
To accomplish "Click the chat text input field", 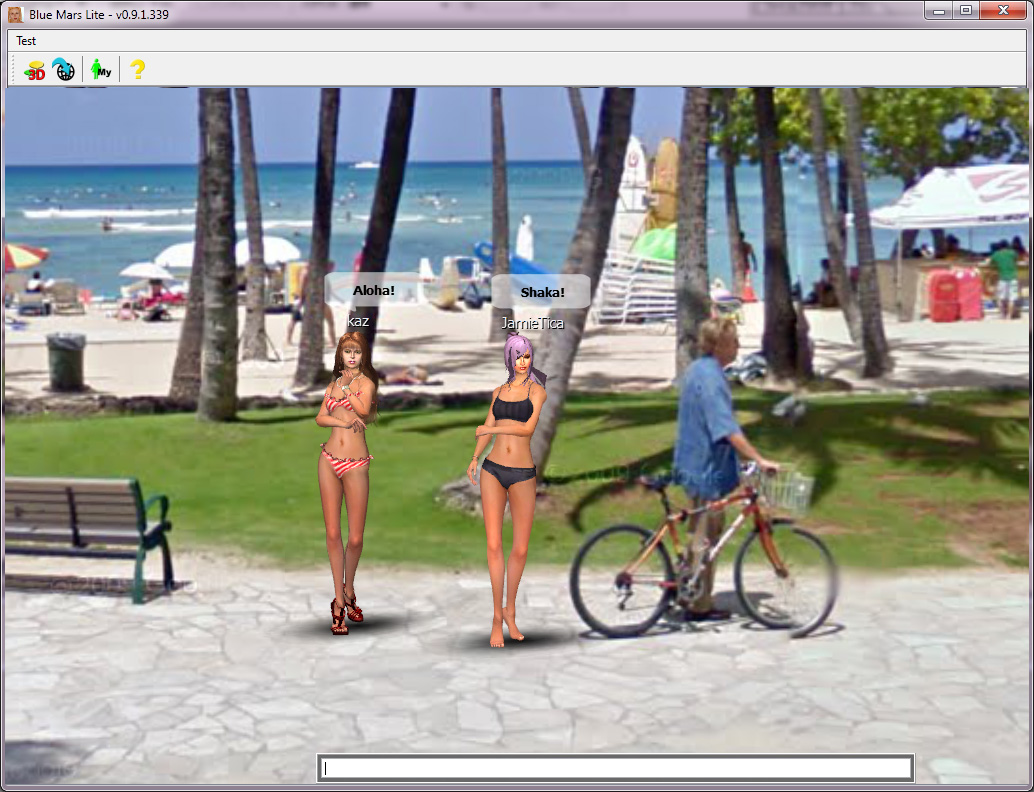I will pyautogui.click(x=616, y=768).
